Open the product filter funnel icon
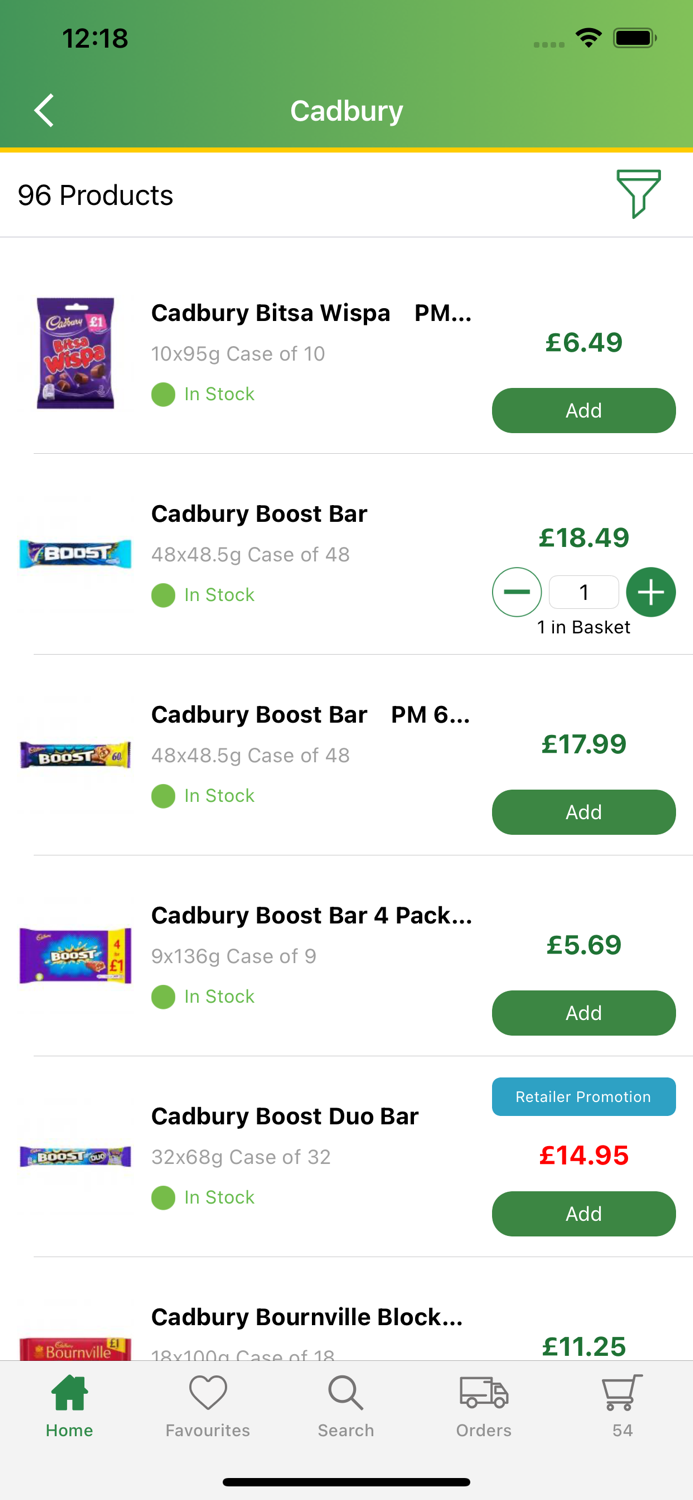The height and width of the screenshot is (1500, 693). (x=638, y=193)
